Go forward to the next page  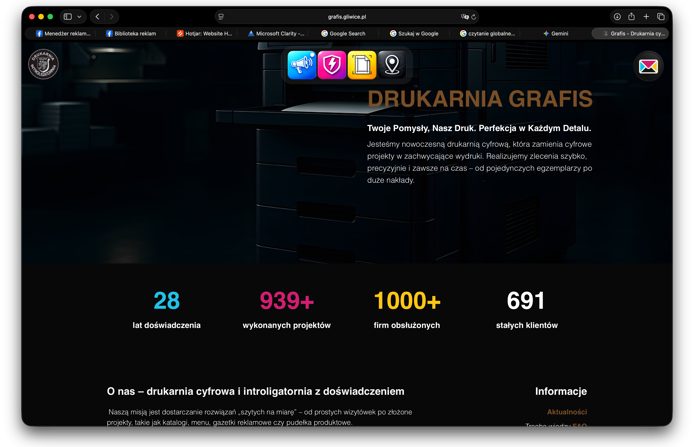(111, 17)
